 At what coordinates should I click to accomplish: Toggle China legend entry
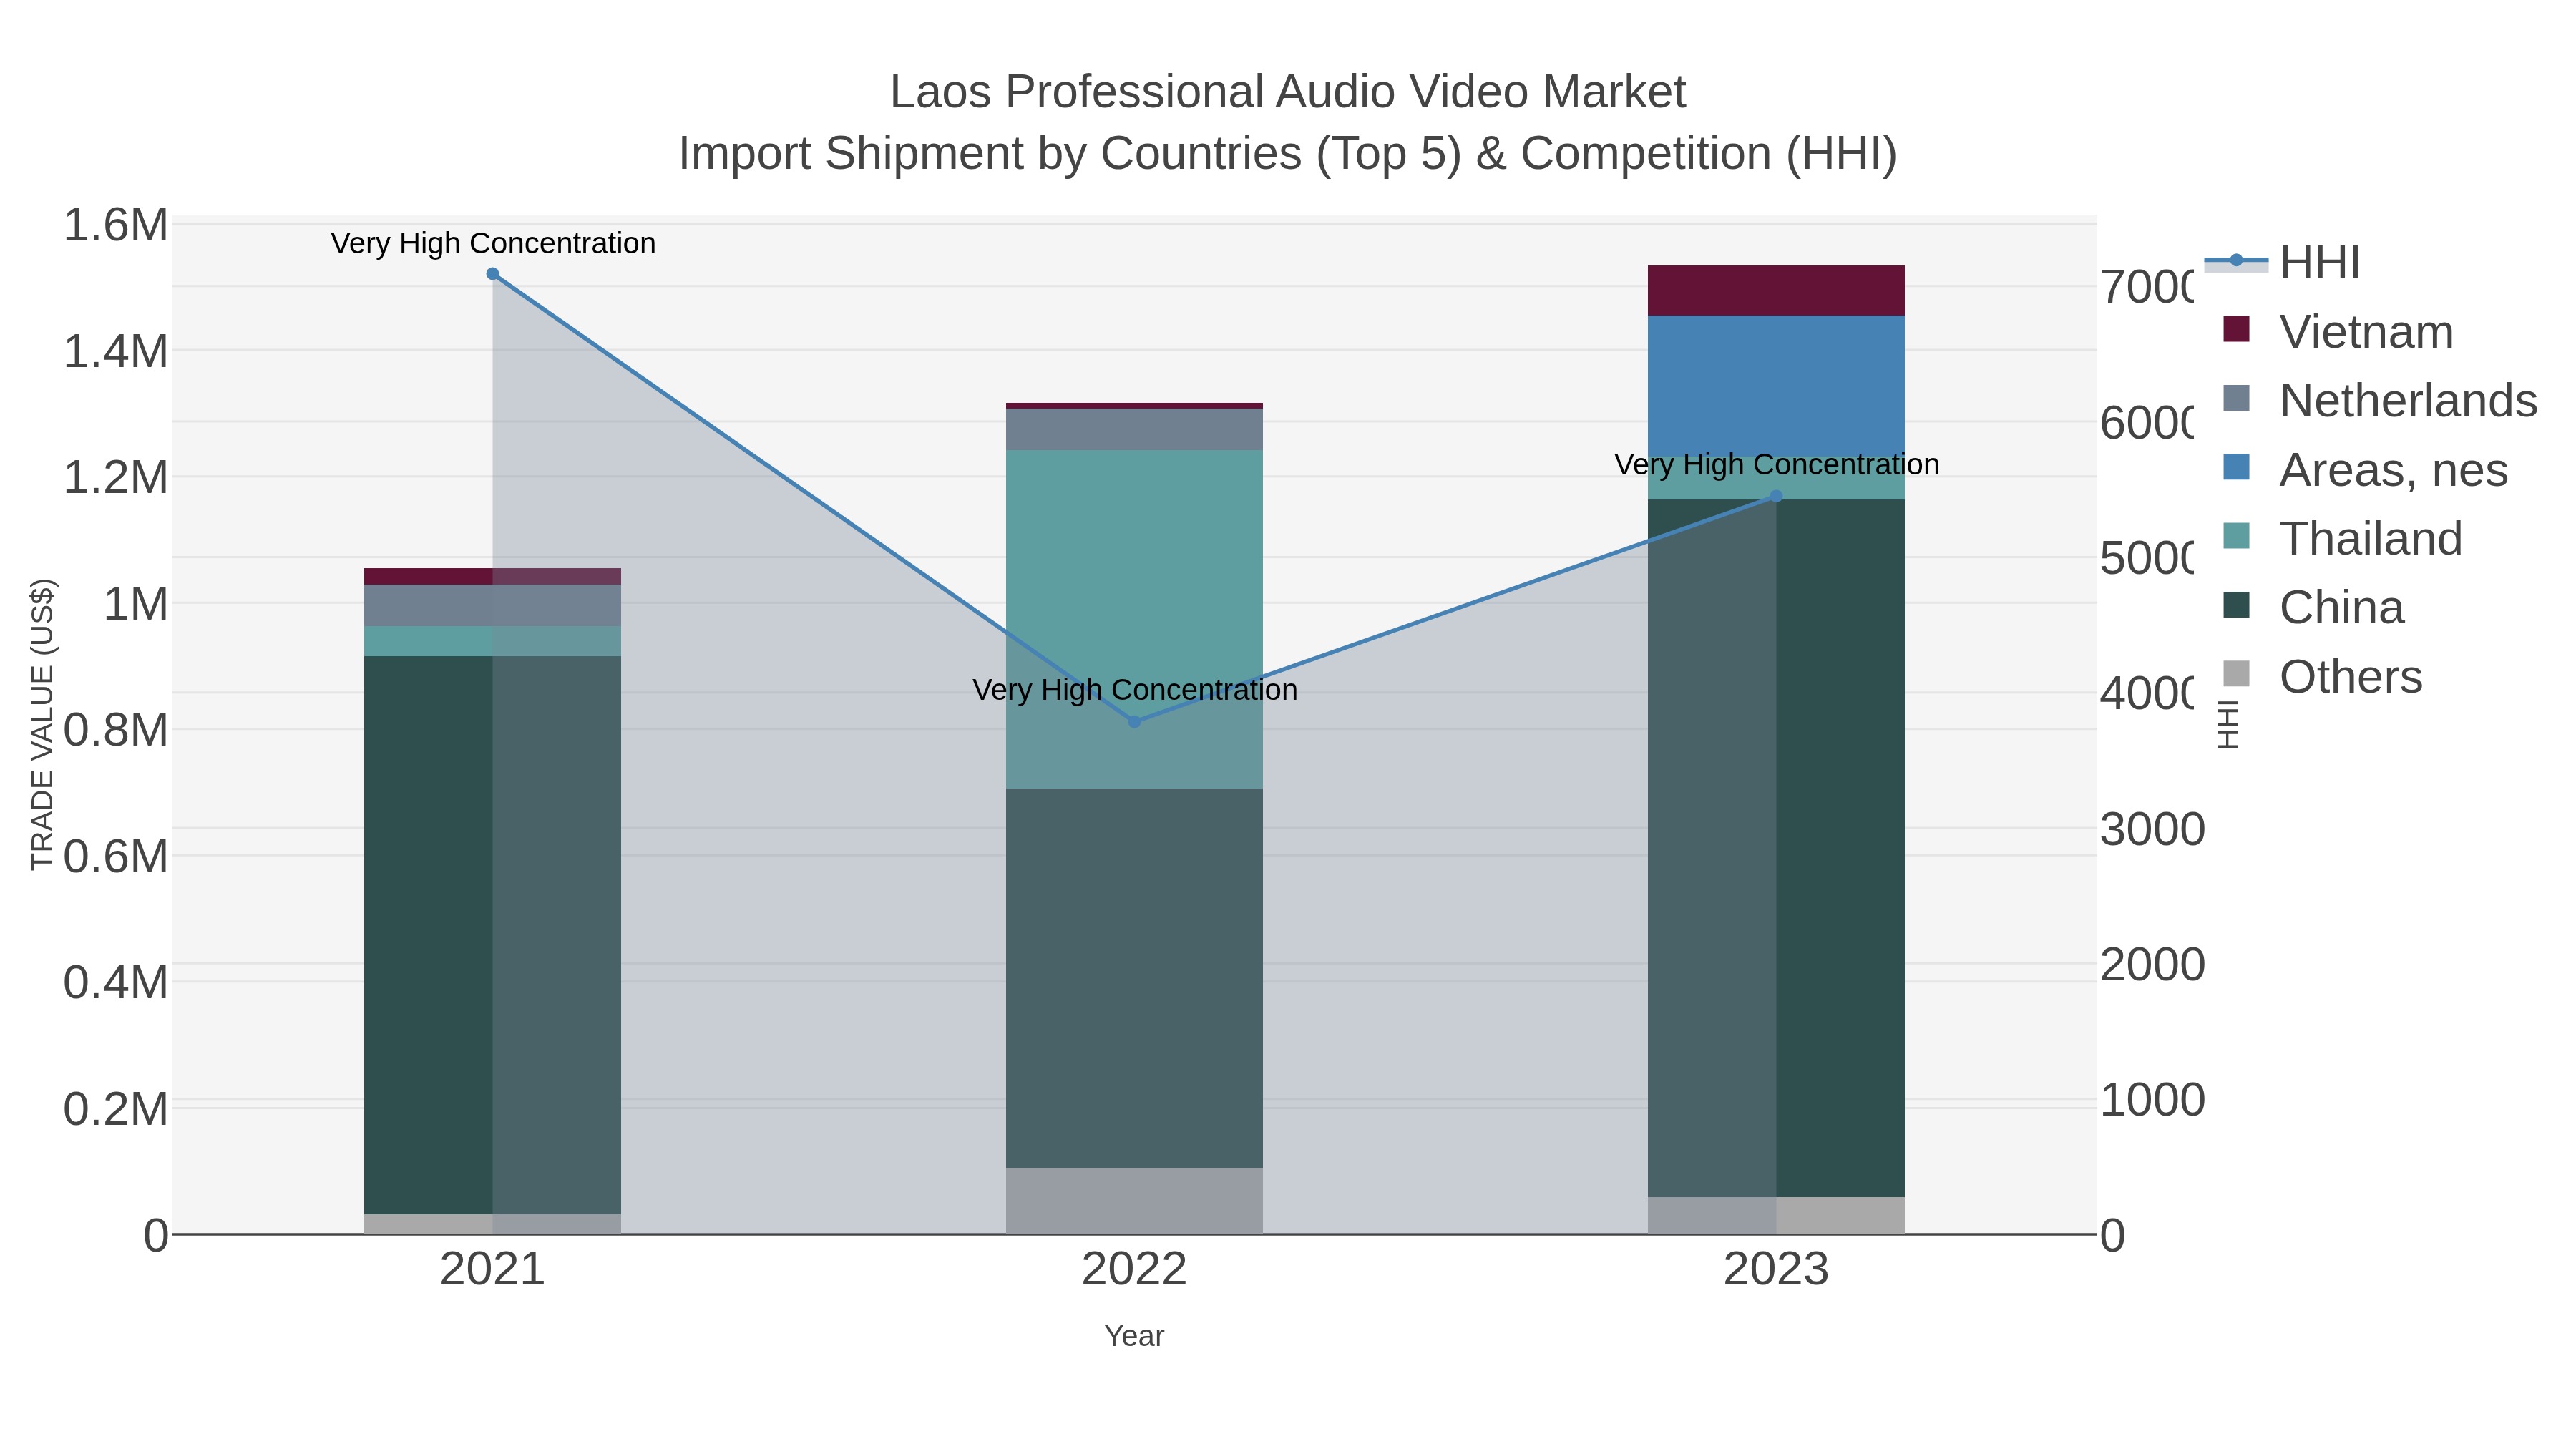[x=2313, y=608]
